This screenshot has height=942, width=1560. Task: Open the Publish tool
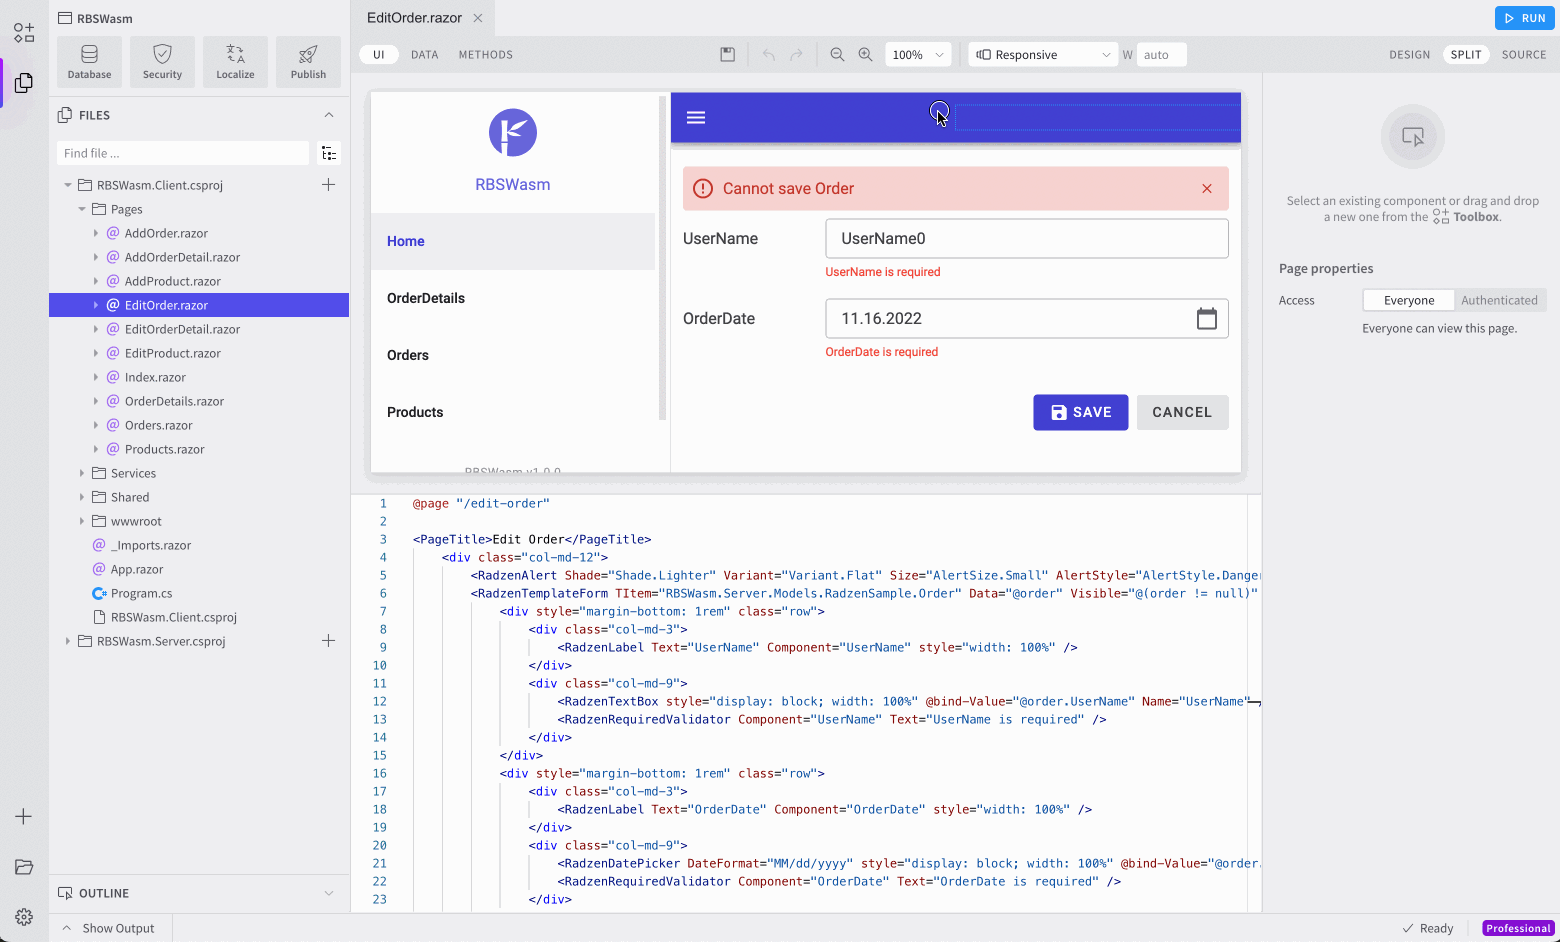point(308,62)
